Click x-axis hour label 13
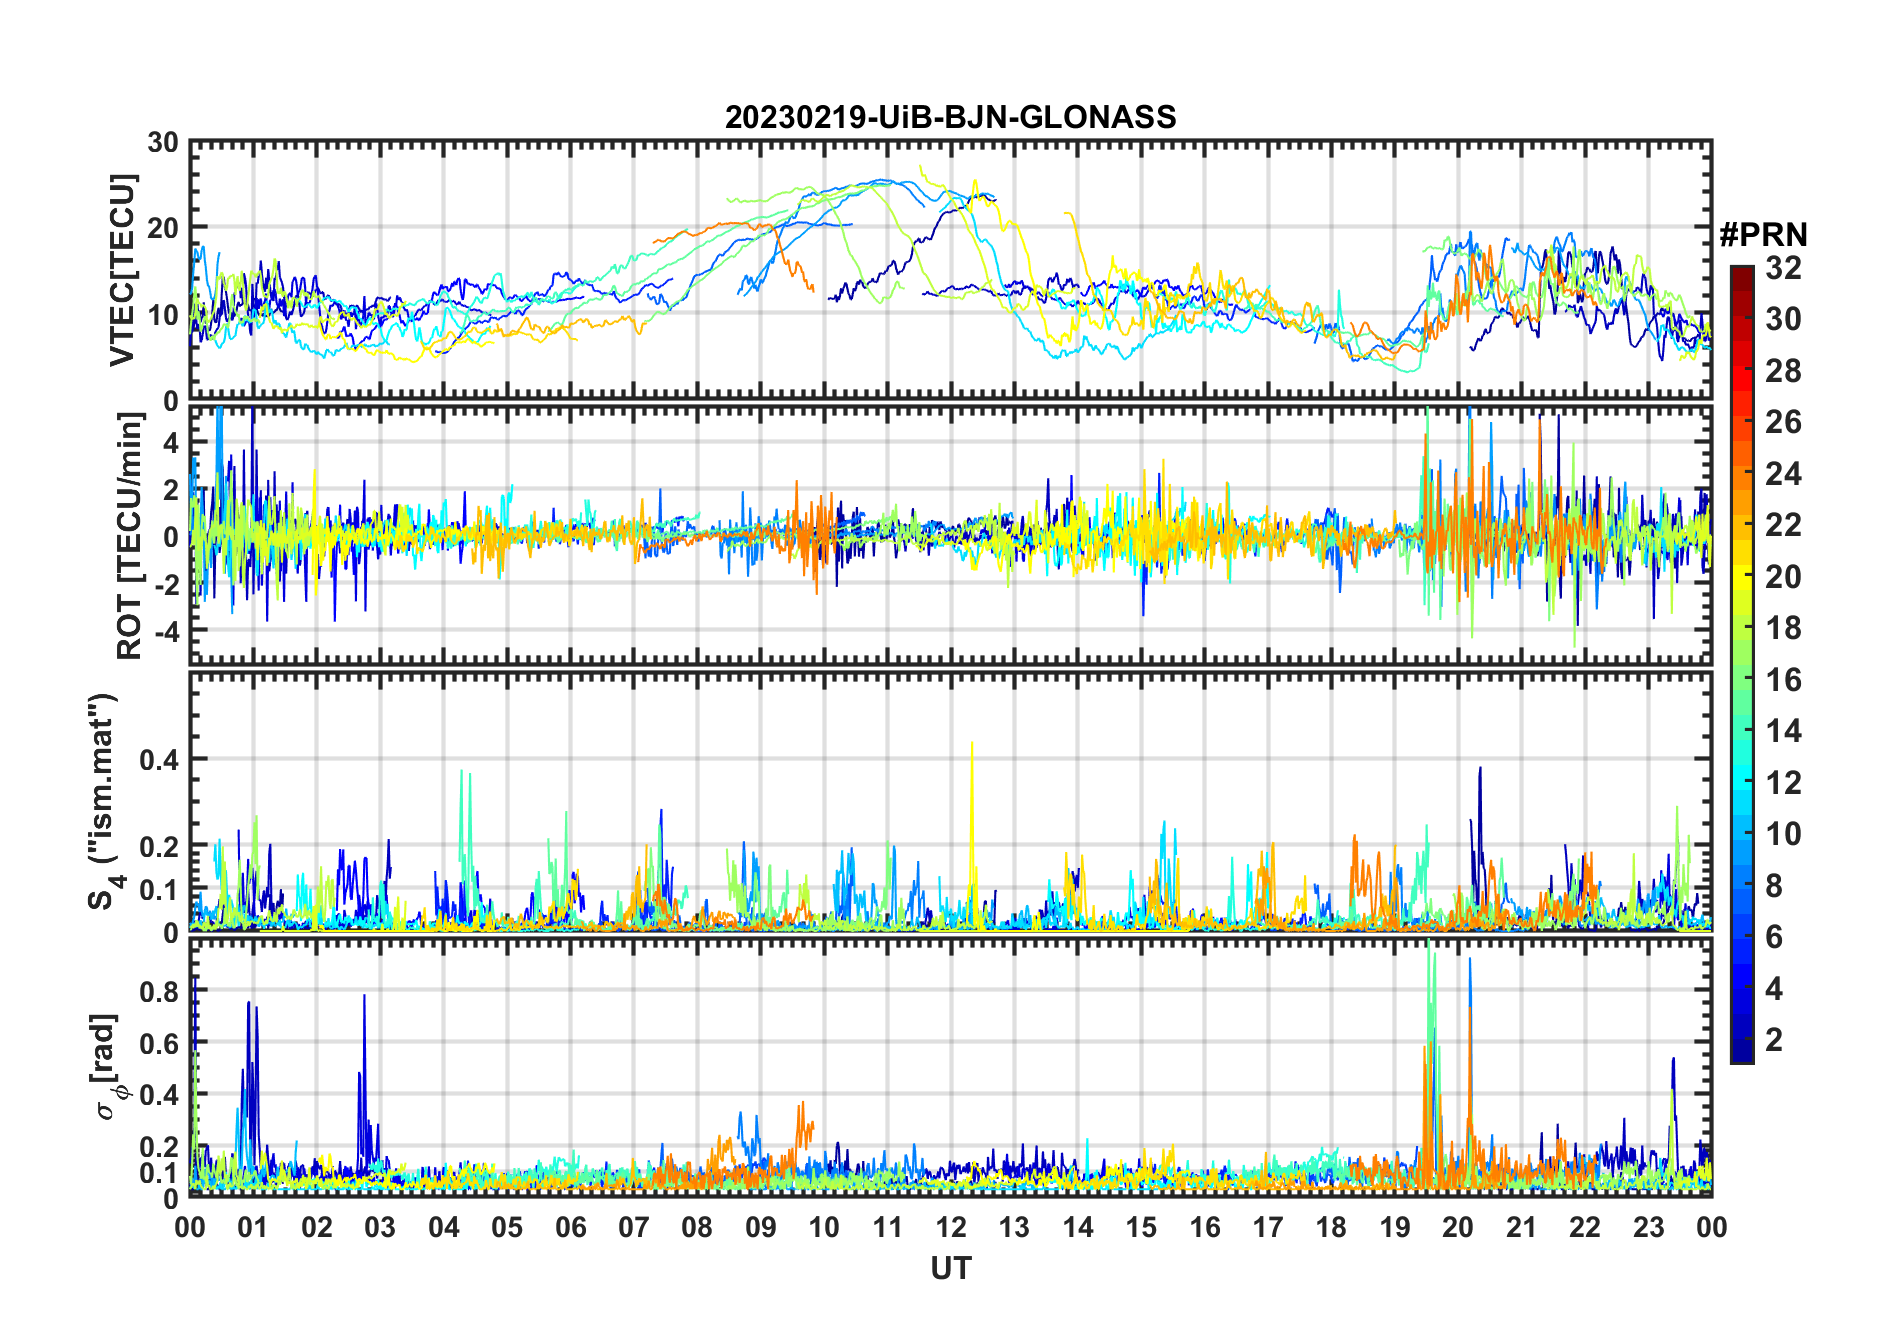 [1014, 1228]
